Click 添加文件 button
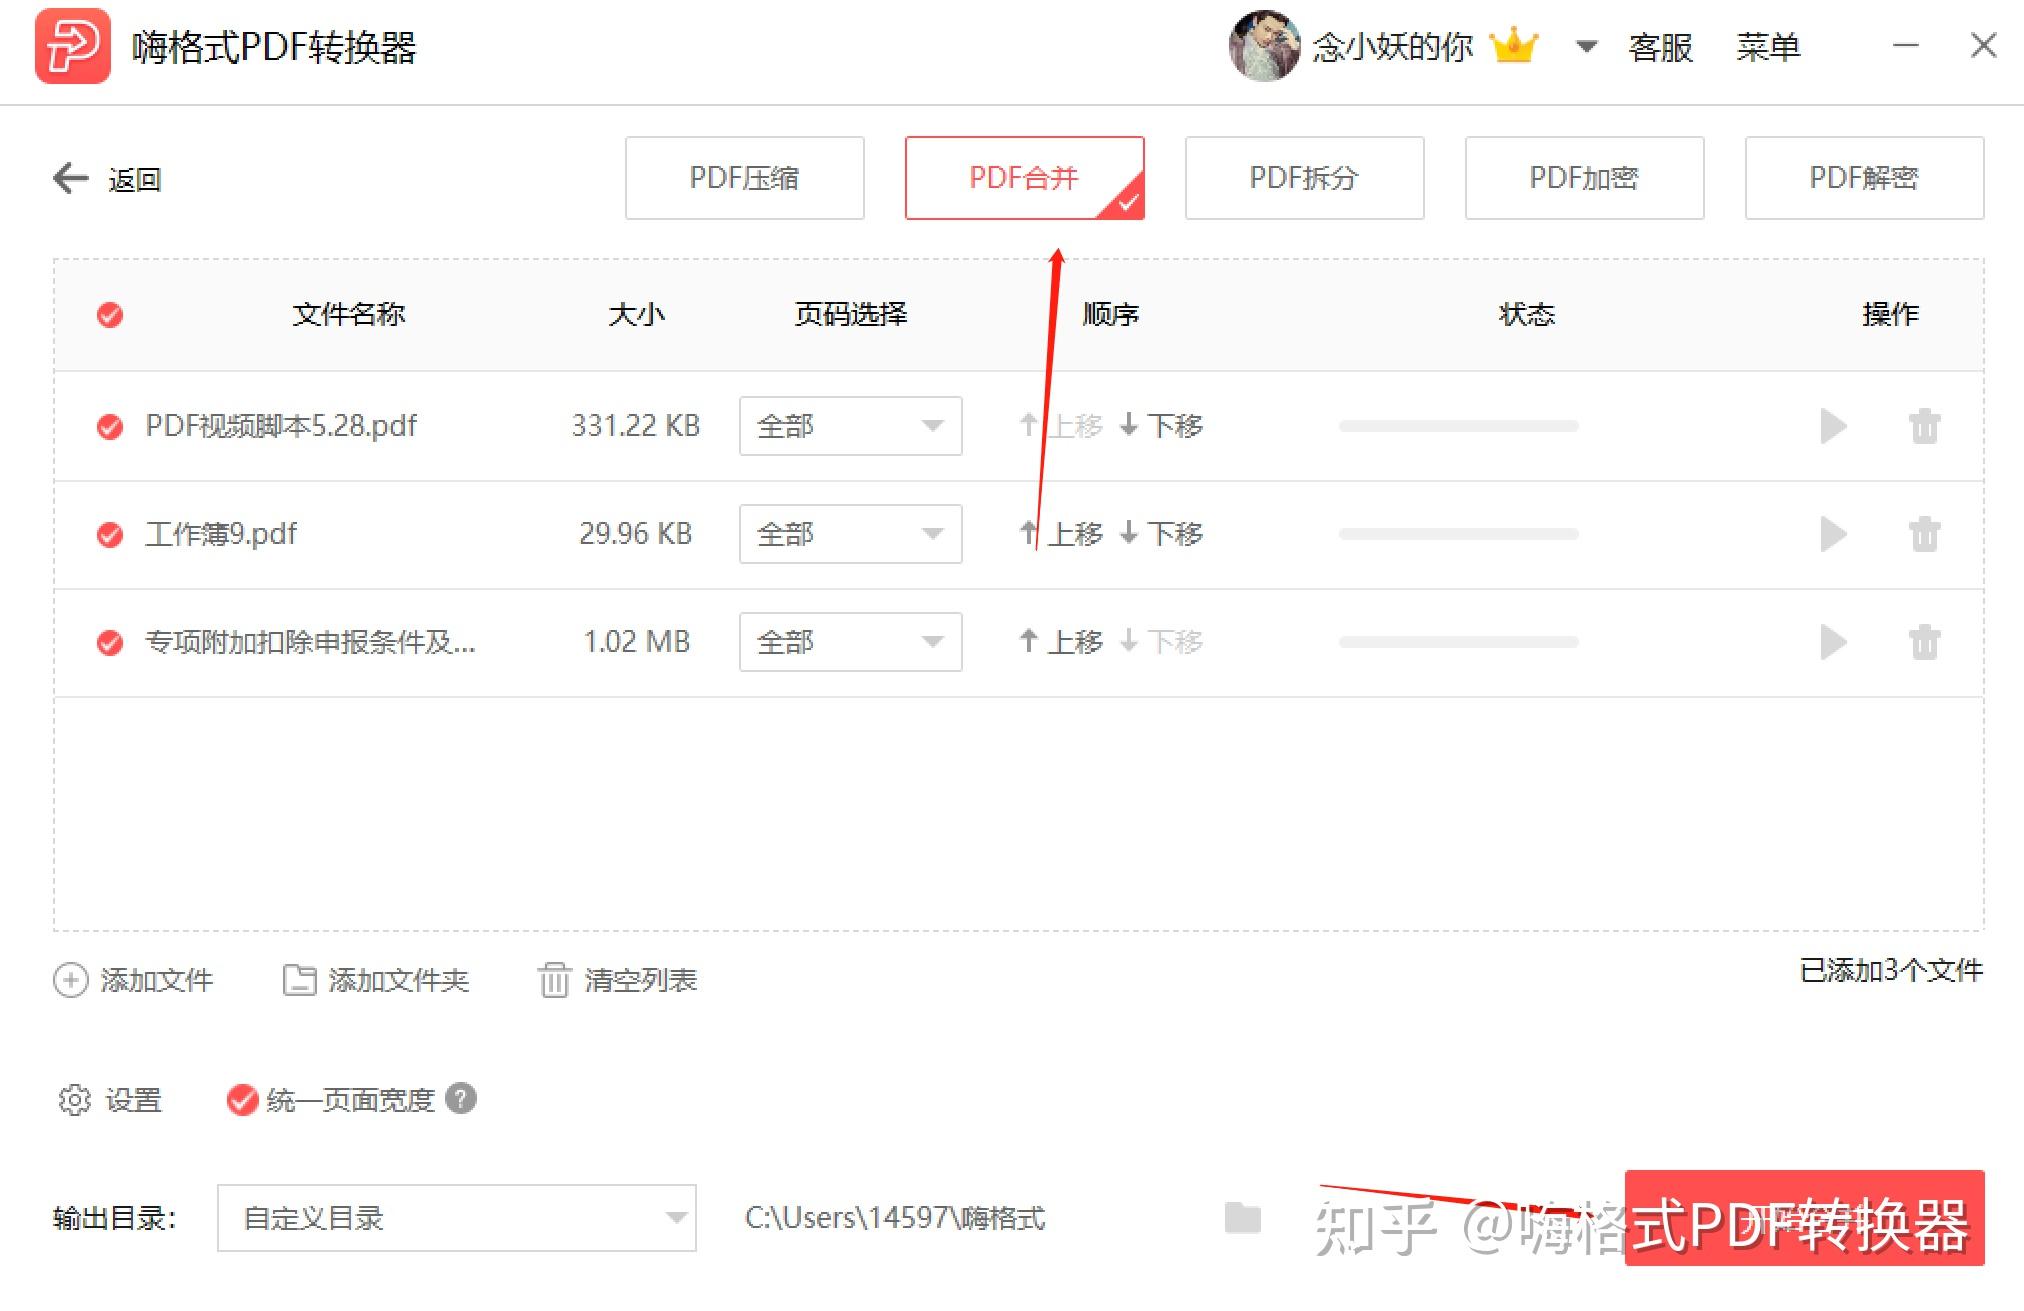 click(x=133, y=980)
